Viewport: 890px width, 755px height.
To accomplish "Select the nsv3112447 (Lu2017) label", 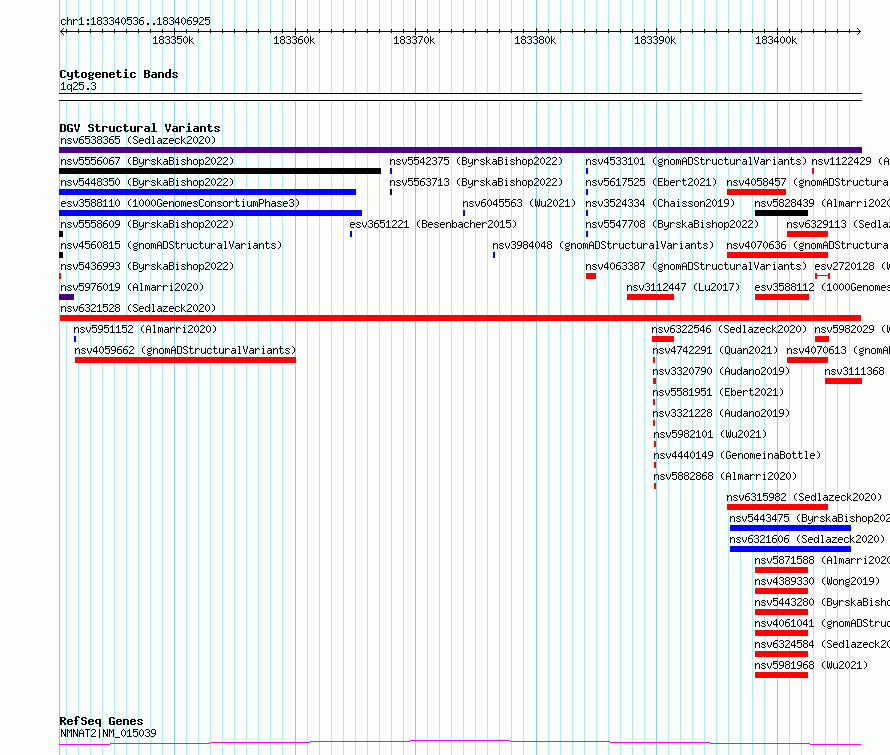I will tap(683, 287).
